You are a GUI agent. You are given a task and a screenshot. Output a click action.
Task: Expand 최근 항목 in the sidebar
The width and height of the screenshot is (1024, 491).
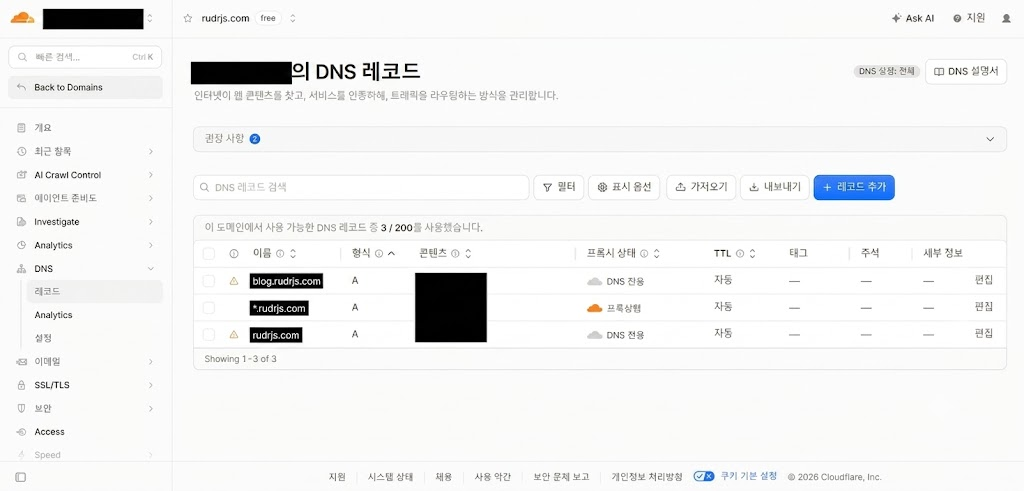(150, 151)
